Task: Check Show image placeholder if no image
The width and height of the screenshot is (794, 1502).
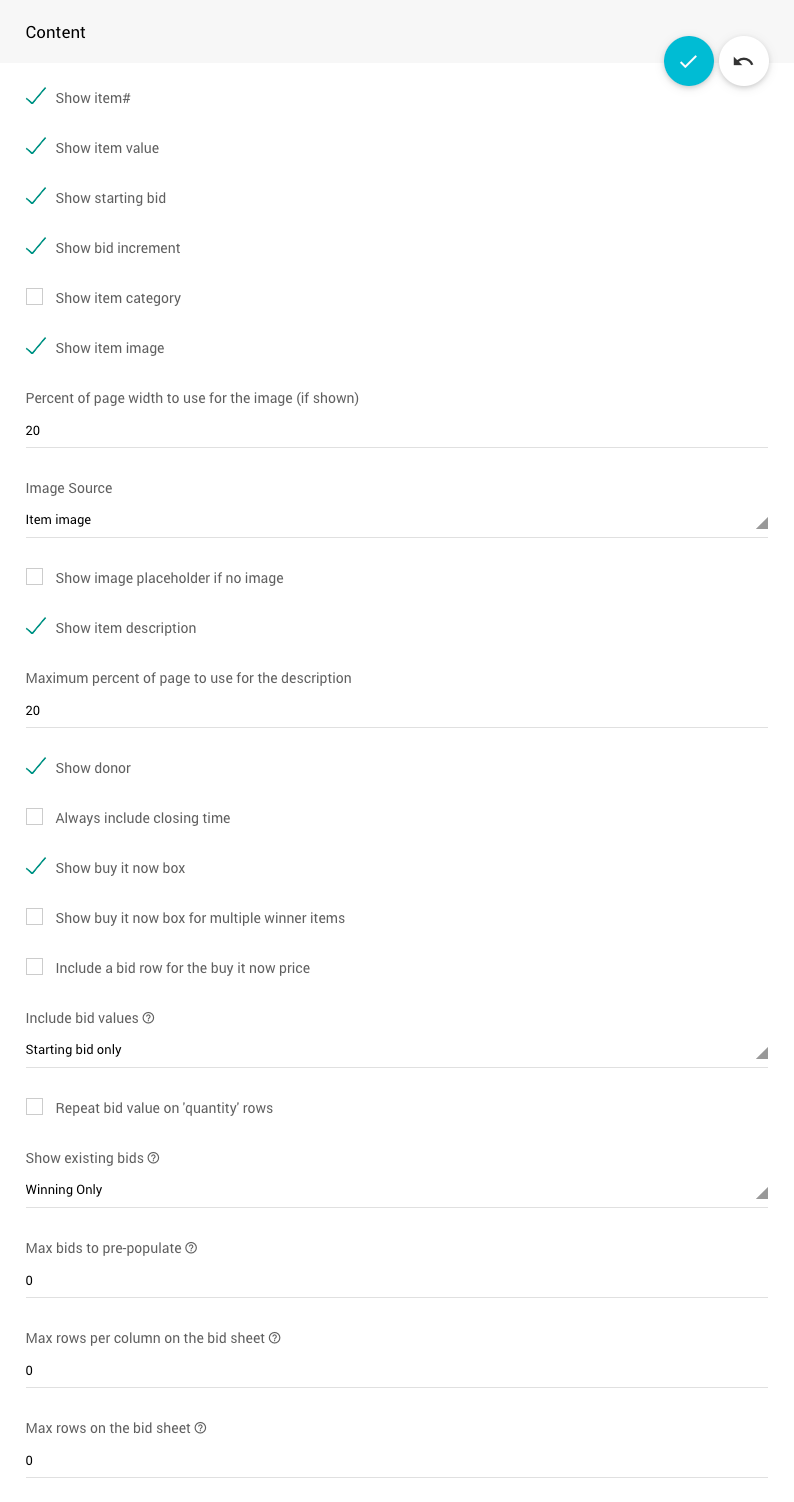Action: 35,577
